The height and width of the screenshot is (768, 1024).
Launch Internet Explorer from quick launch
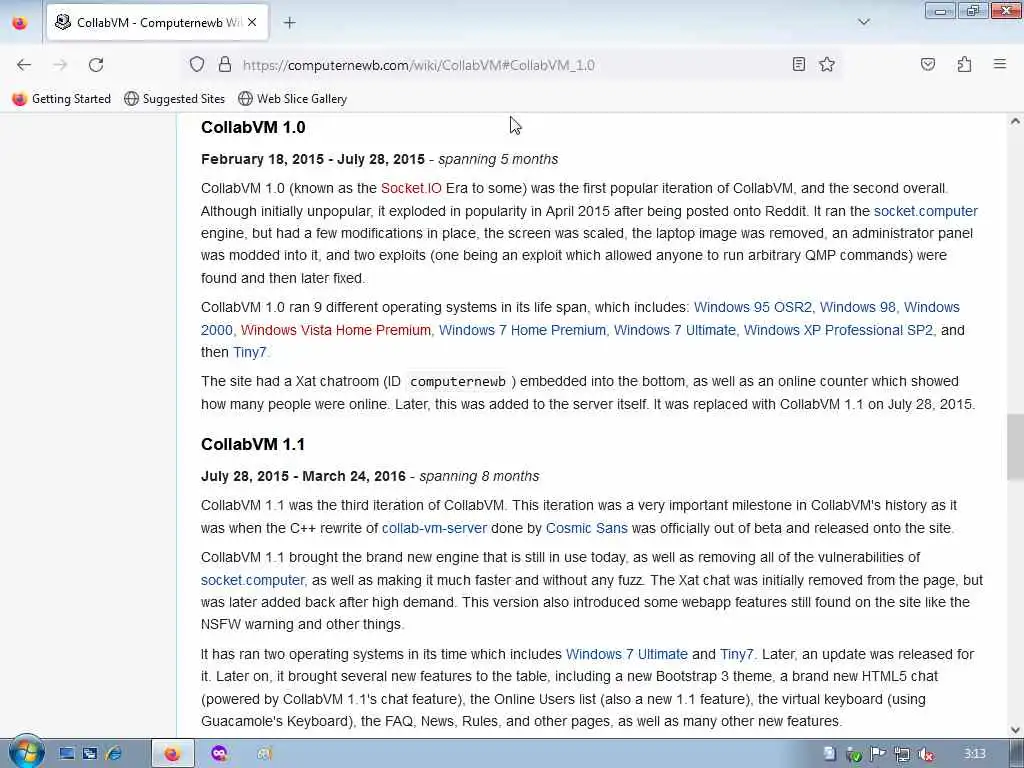[x=114, y=754]
